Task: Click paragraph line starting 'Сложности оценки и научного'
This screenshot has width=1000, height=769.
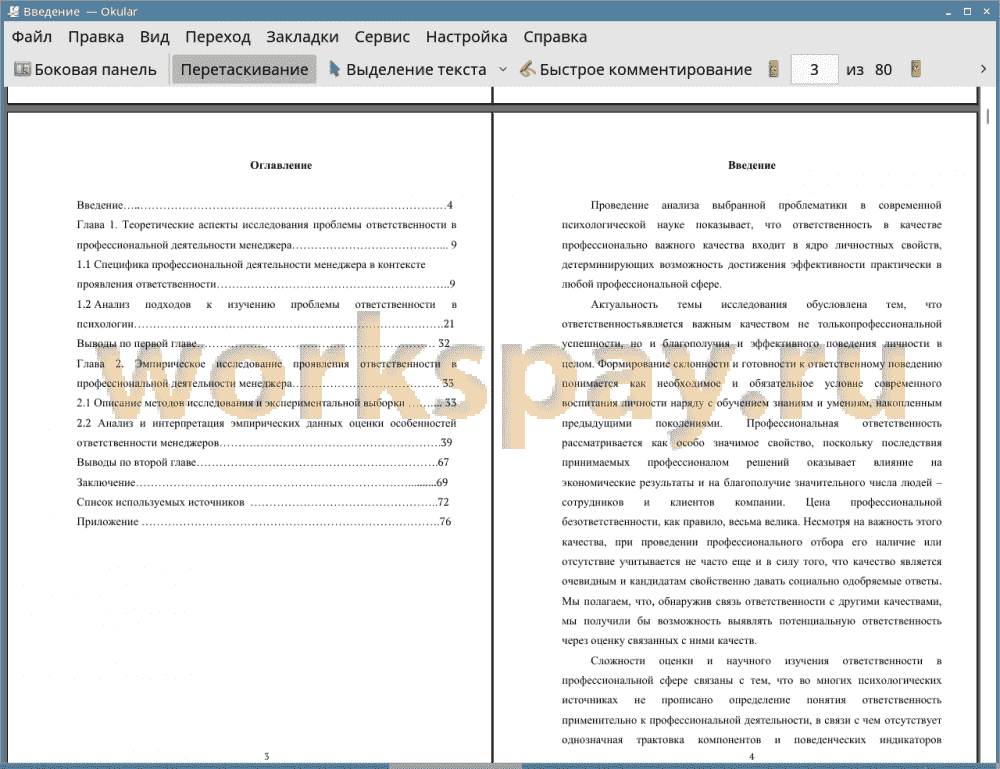Action: pos(766,661)
